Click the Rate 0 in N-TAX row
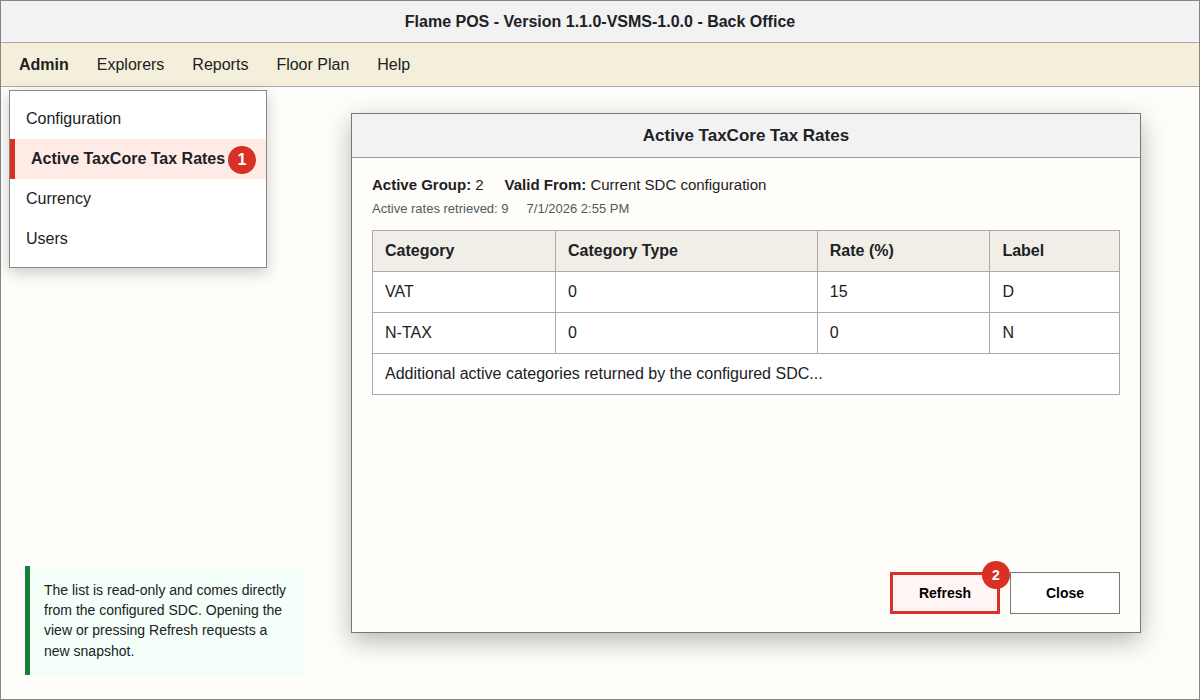Screen dimensions: 1200x700 [904, 333]
